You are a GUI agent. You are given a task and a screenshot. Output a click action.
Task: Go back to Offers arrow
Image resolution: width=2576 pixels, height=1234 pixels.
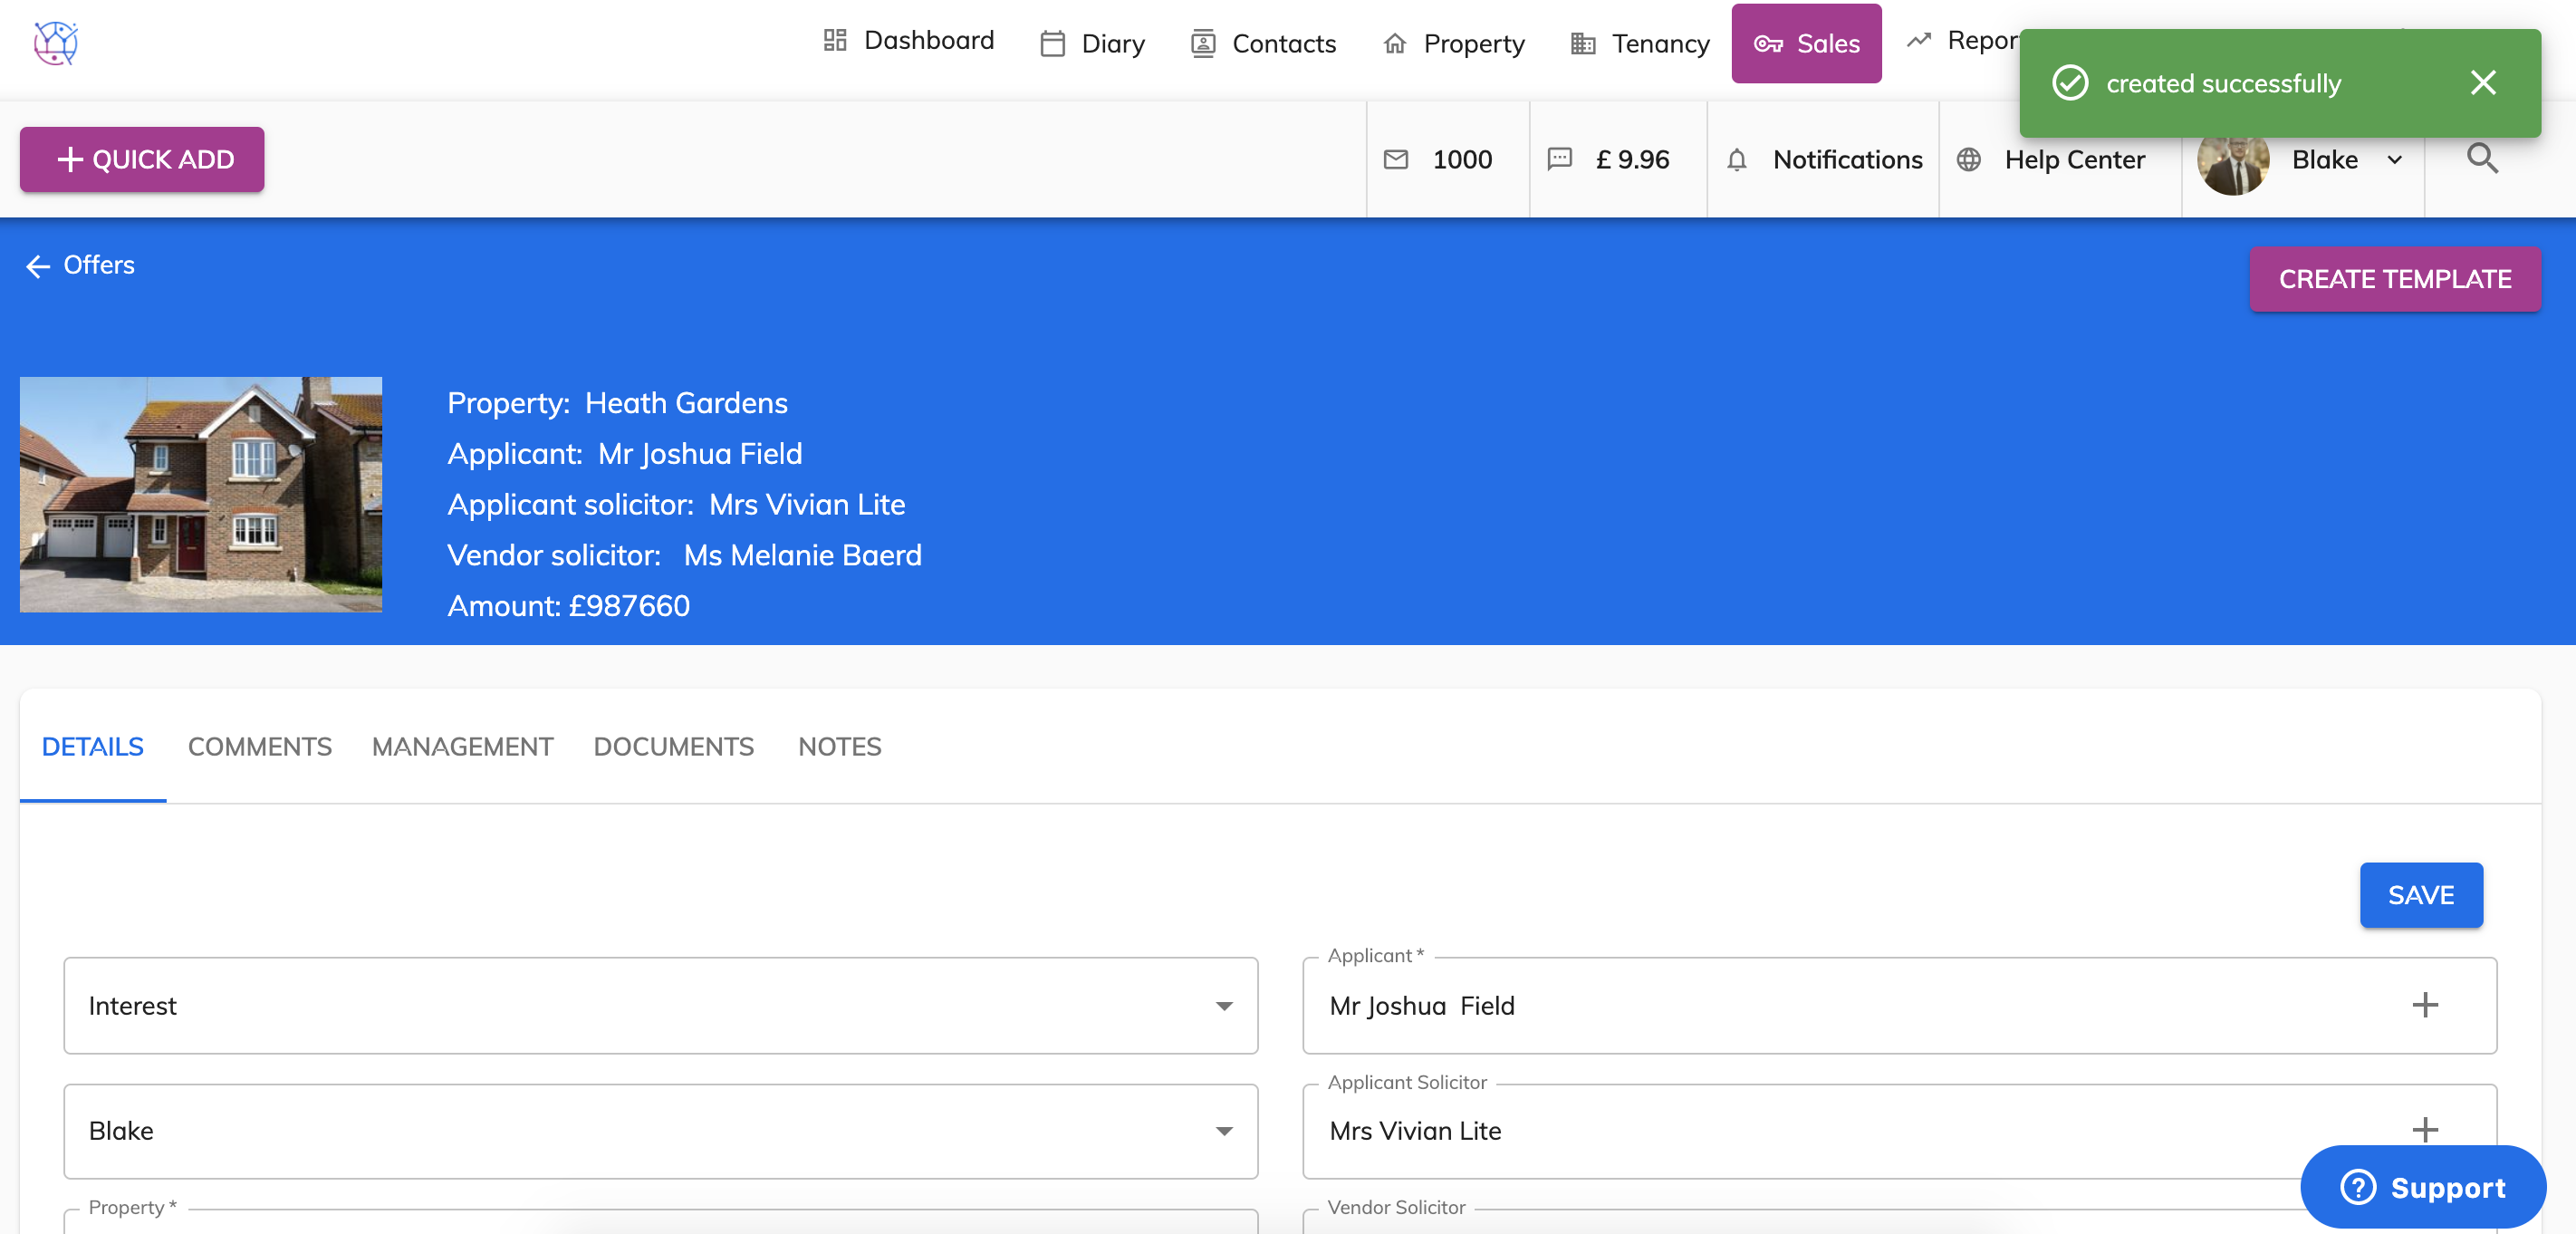[38, 266]
